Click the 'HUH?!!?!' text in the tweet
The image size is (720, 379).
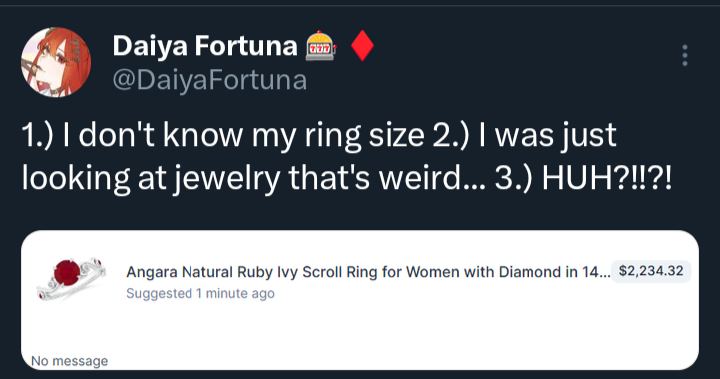[607, 178]
